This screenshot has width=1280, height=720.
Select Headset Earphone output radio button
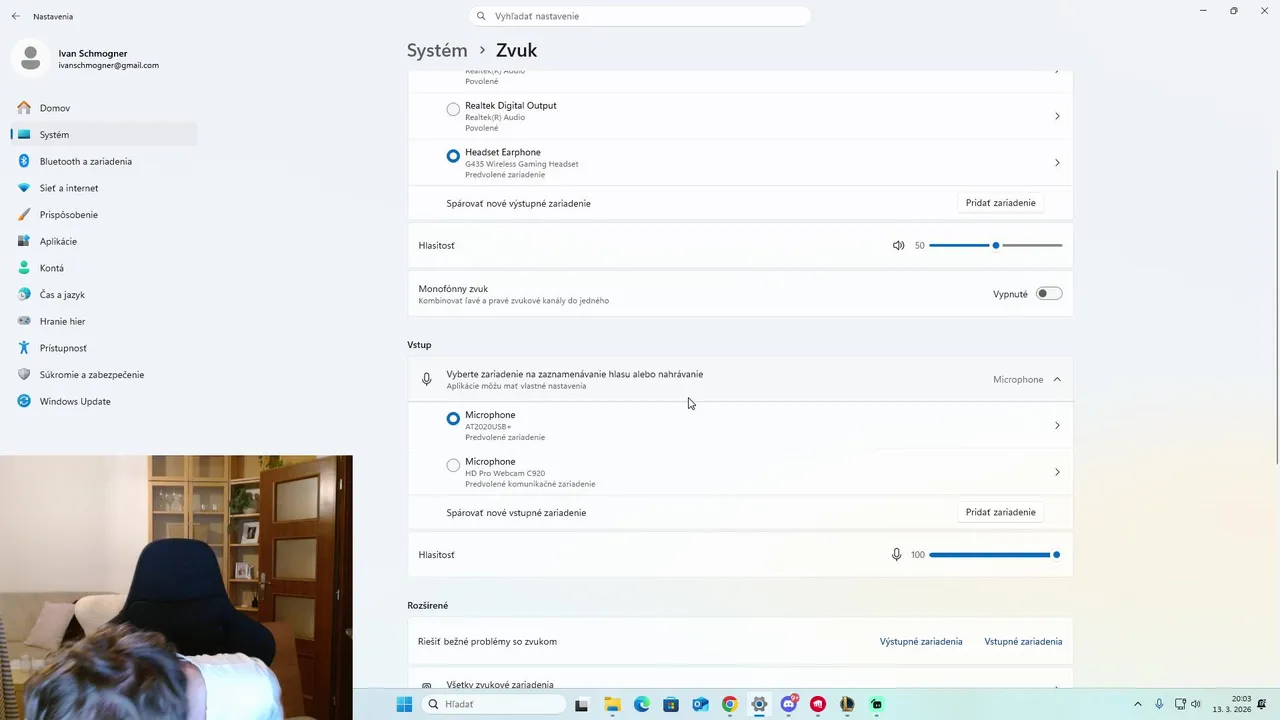(x=453, y=156)
